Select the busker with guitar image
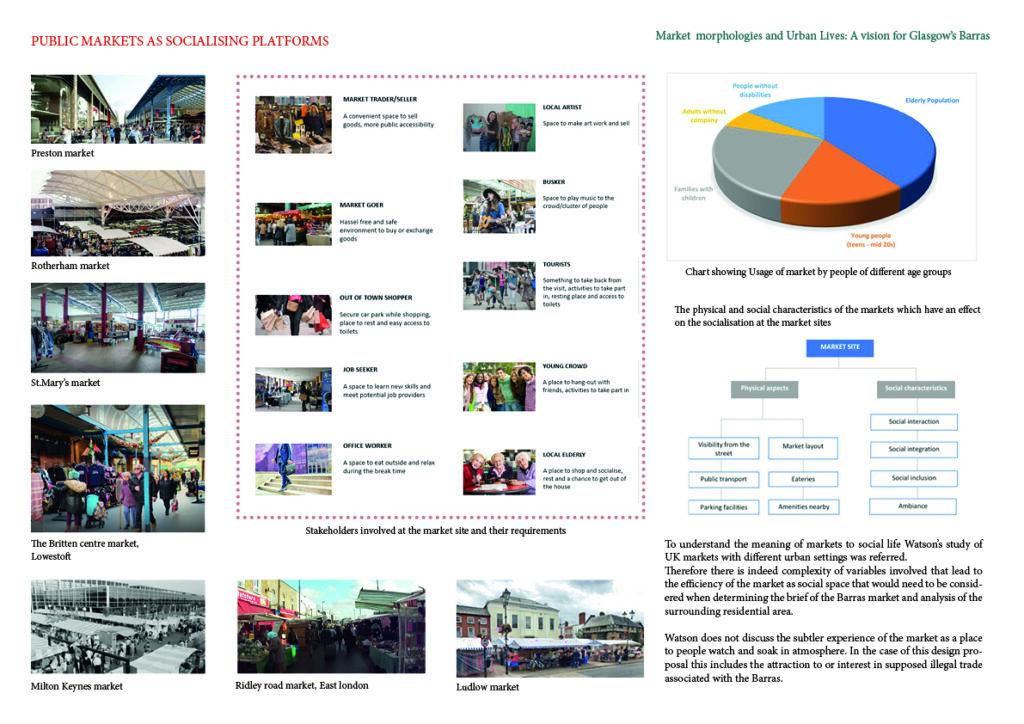 click(x=498, y=205)
